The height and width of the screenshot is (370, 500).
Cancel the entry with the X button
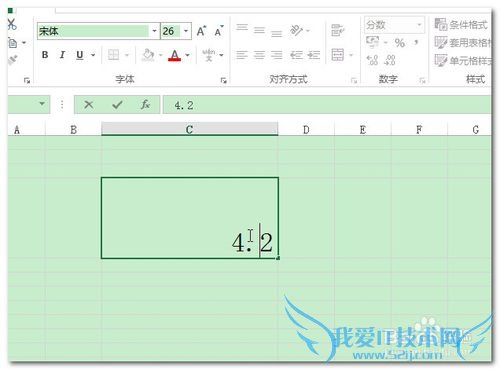pyautogui.click(x=89, y=105)
